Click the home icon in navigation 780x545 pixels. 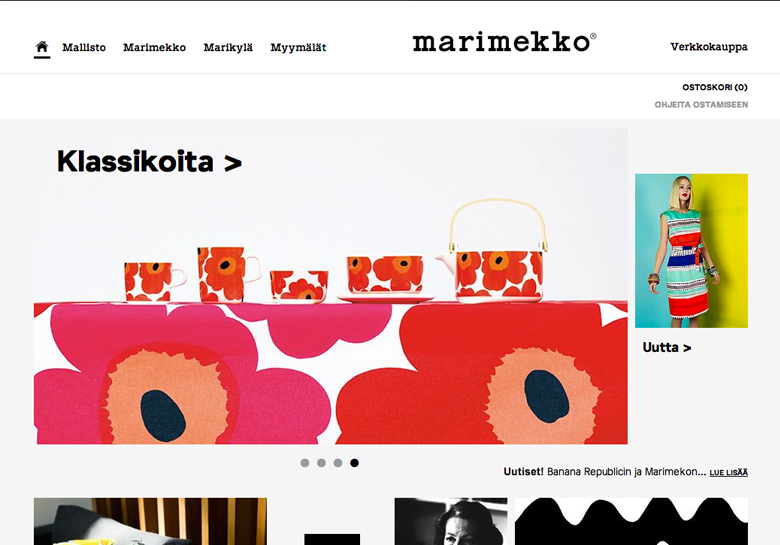click(x=42, y=47)
